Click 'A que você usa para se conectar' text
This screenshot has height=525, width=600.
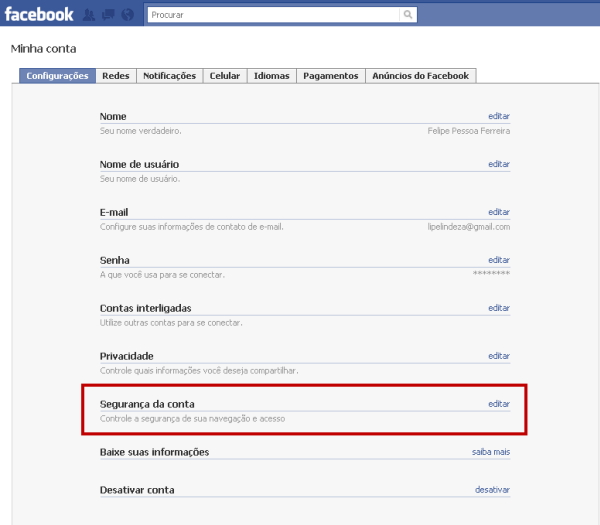(x=162, y=275)
